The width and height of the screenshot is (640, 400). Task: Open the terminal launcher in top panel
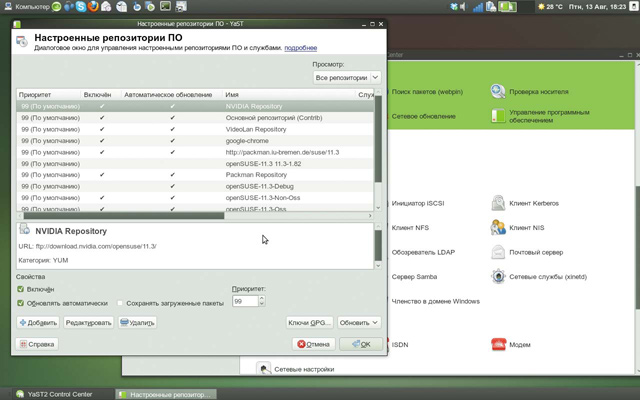click(165, 7)
